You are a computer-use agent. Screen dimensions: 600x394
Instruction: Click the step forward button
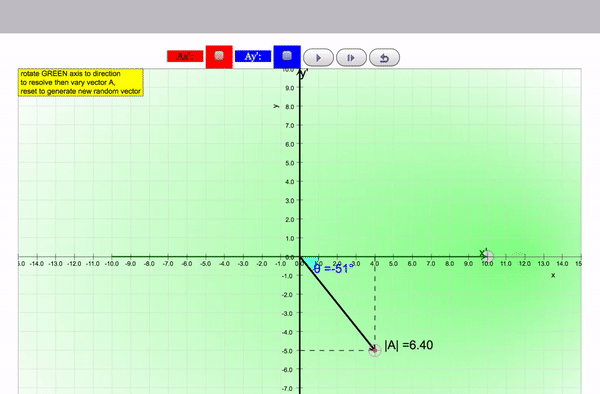(x=351, y=58)
